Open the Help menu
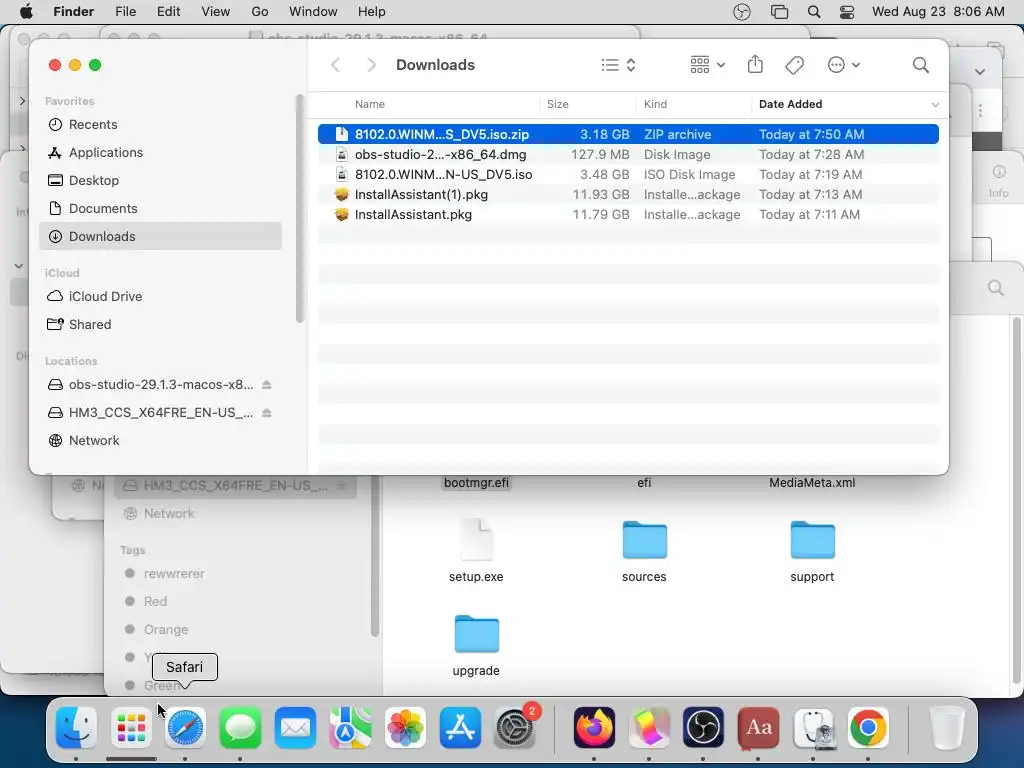 coord(372,12)
